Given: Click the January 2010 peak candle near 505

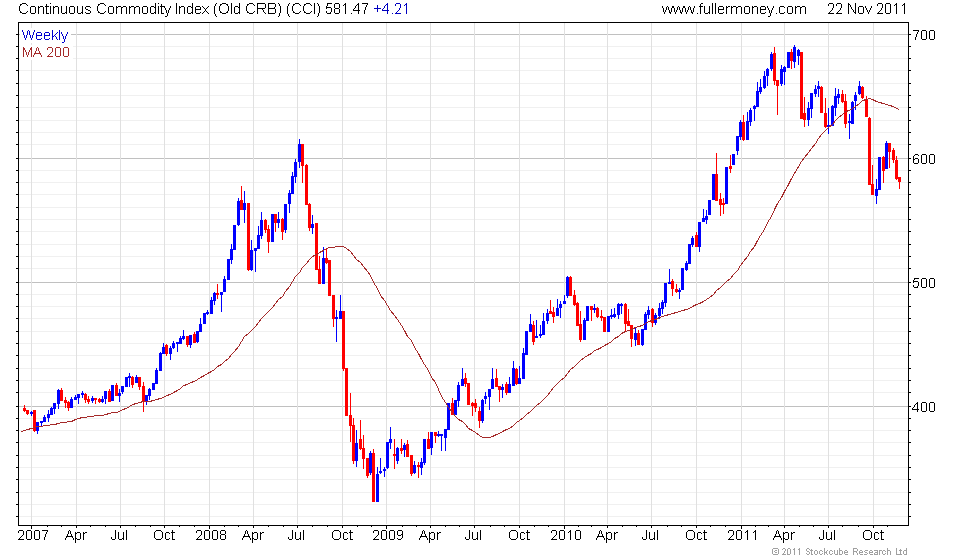Looking at the screenshot, I should [x=569, y=286].
